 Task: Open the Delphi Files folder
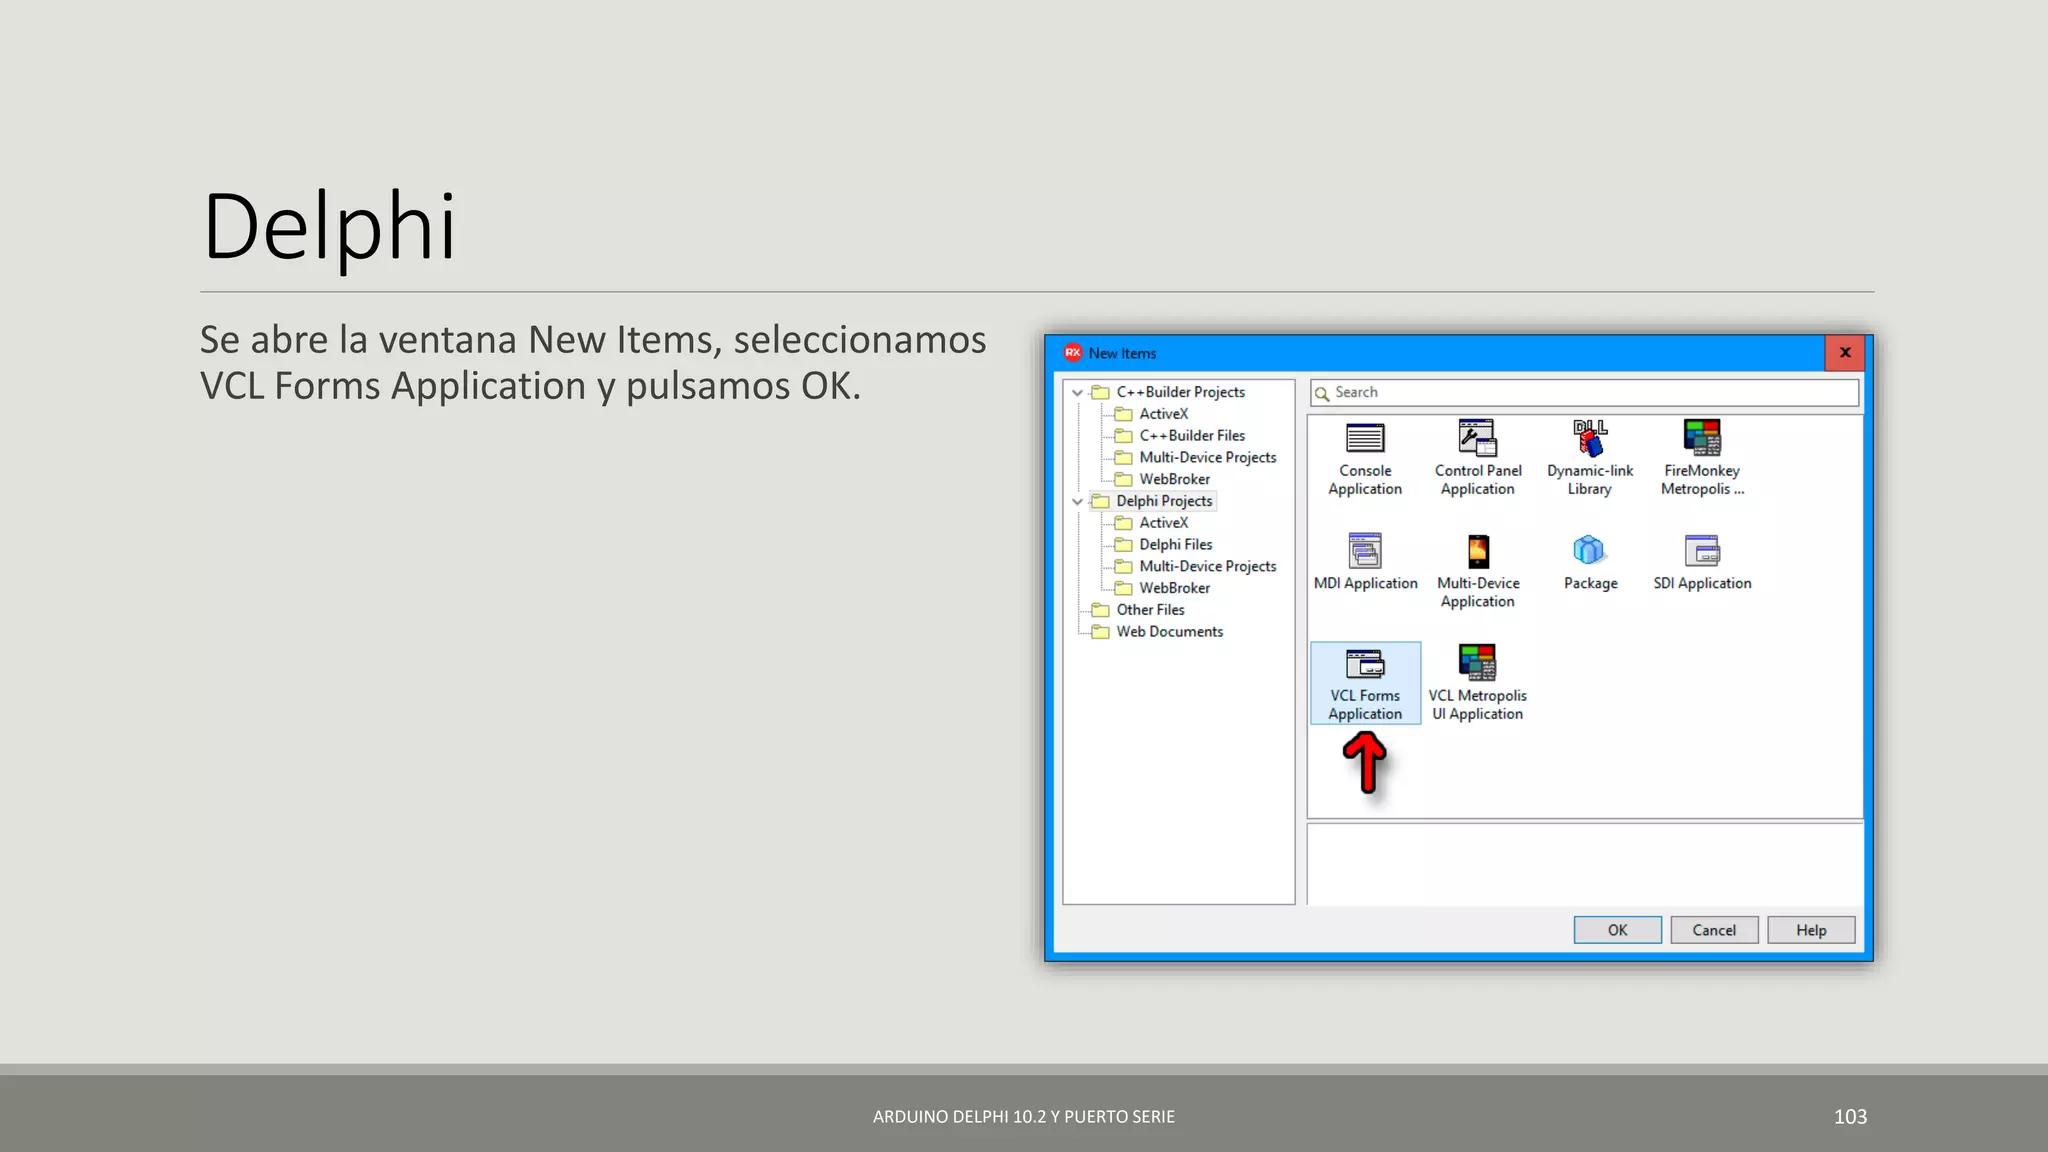(x=1164, y=544)
